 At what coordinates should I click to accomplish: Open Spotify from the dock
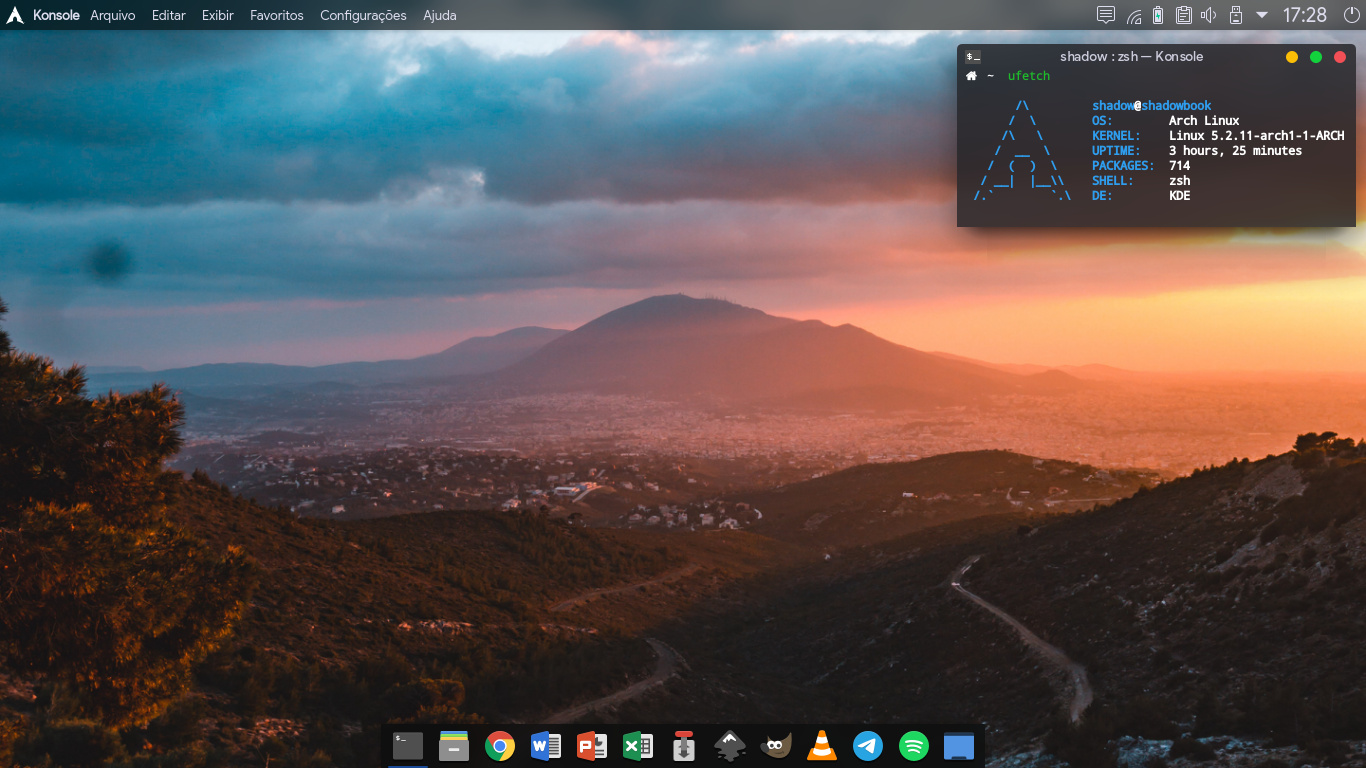point(914,746)
